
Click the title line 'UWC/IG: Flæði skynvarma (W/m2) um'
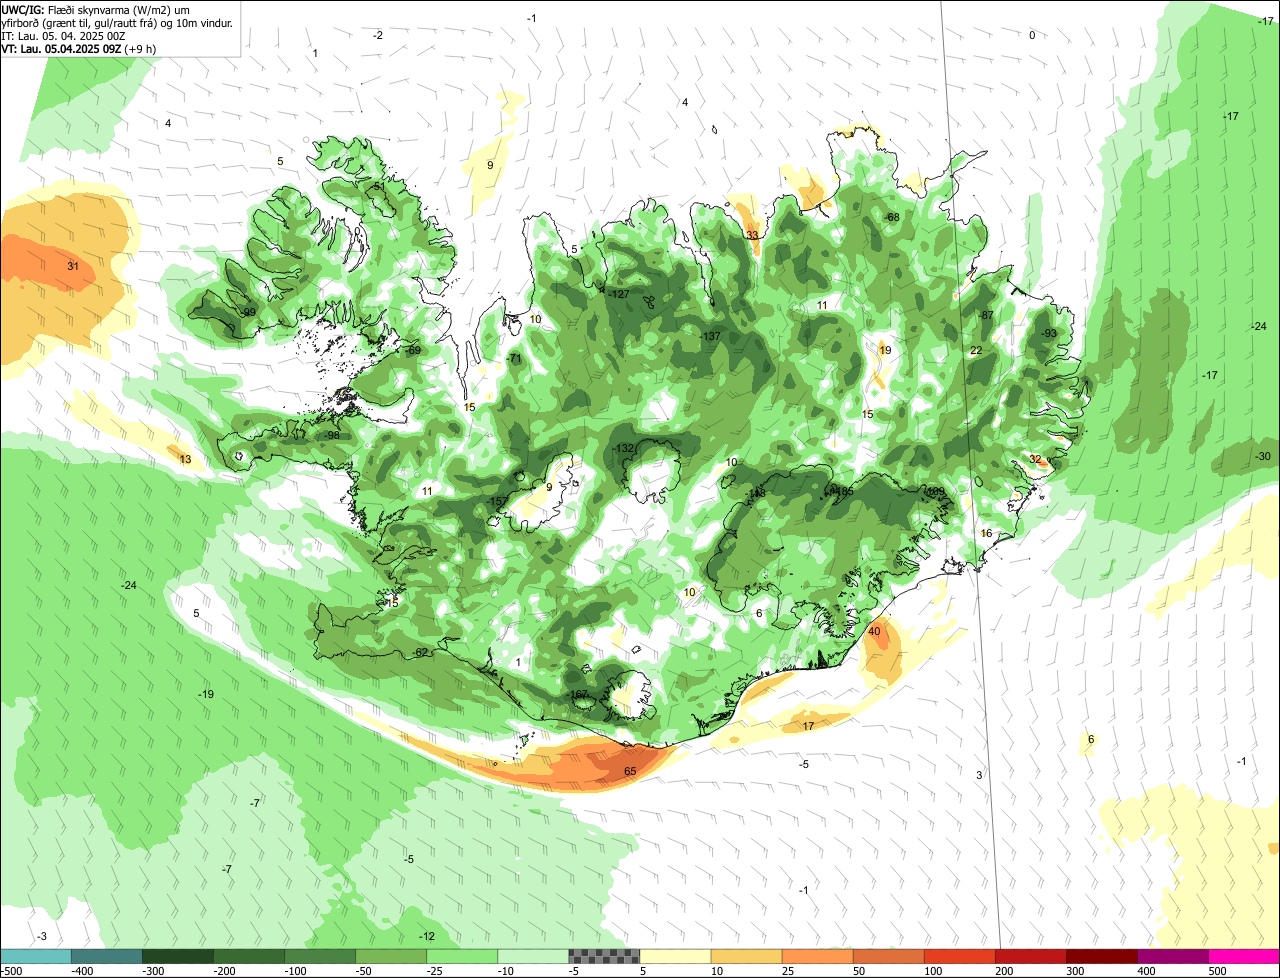[96, 10]
